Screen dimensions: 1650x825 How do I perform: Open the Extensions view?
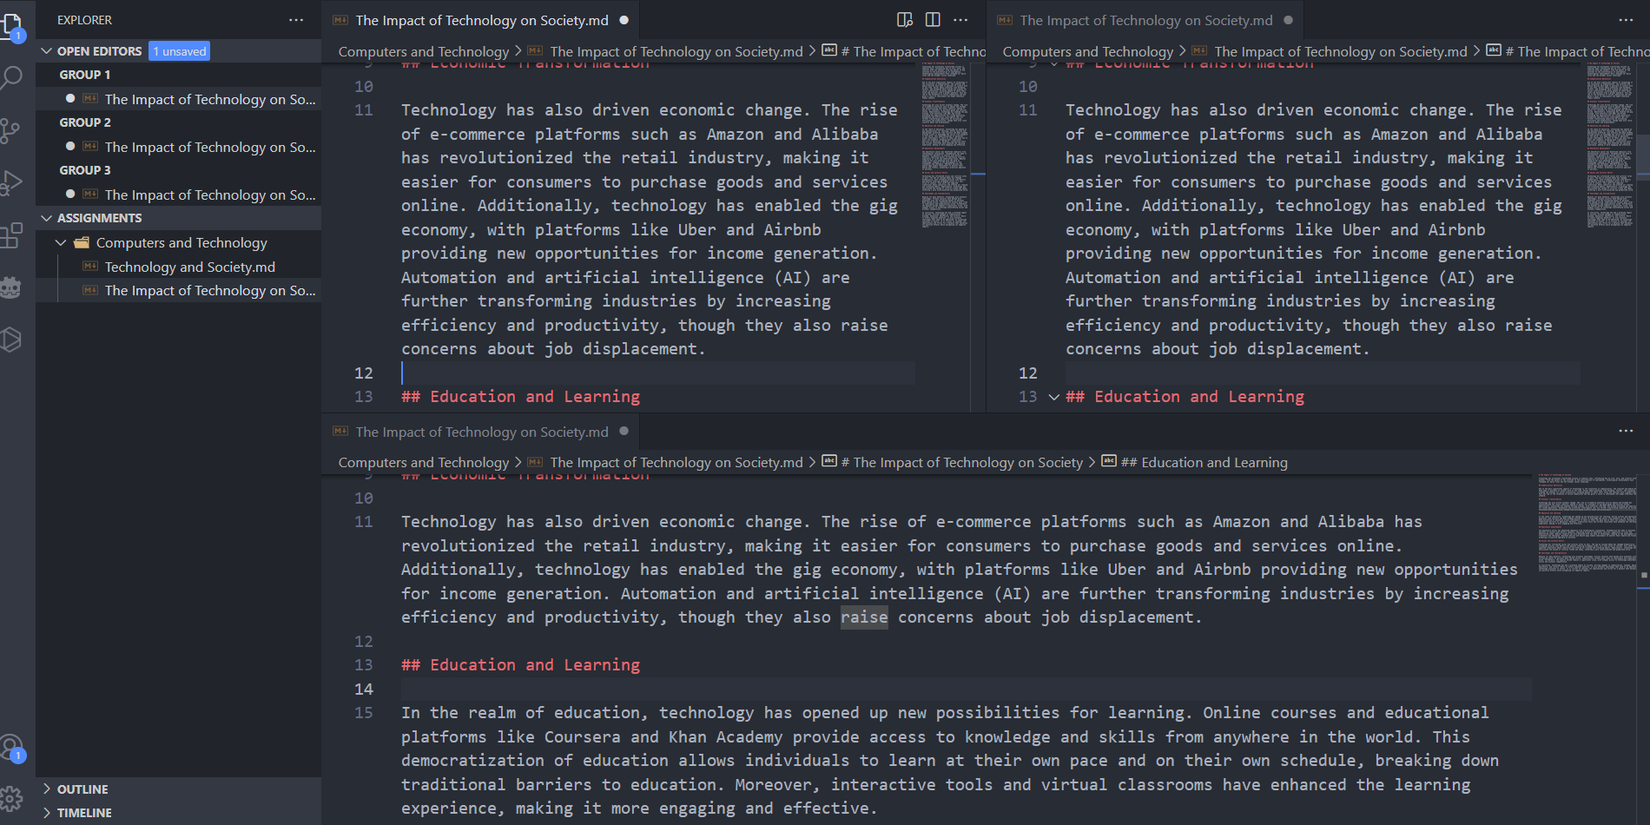pos(12,236)
